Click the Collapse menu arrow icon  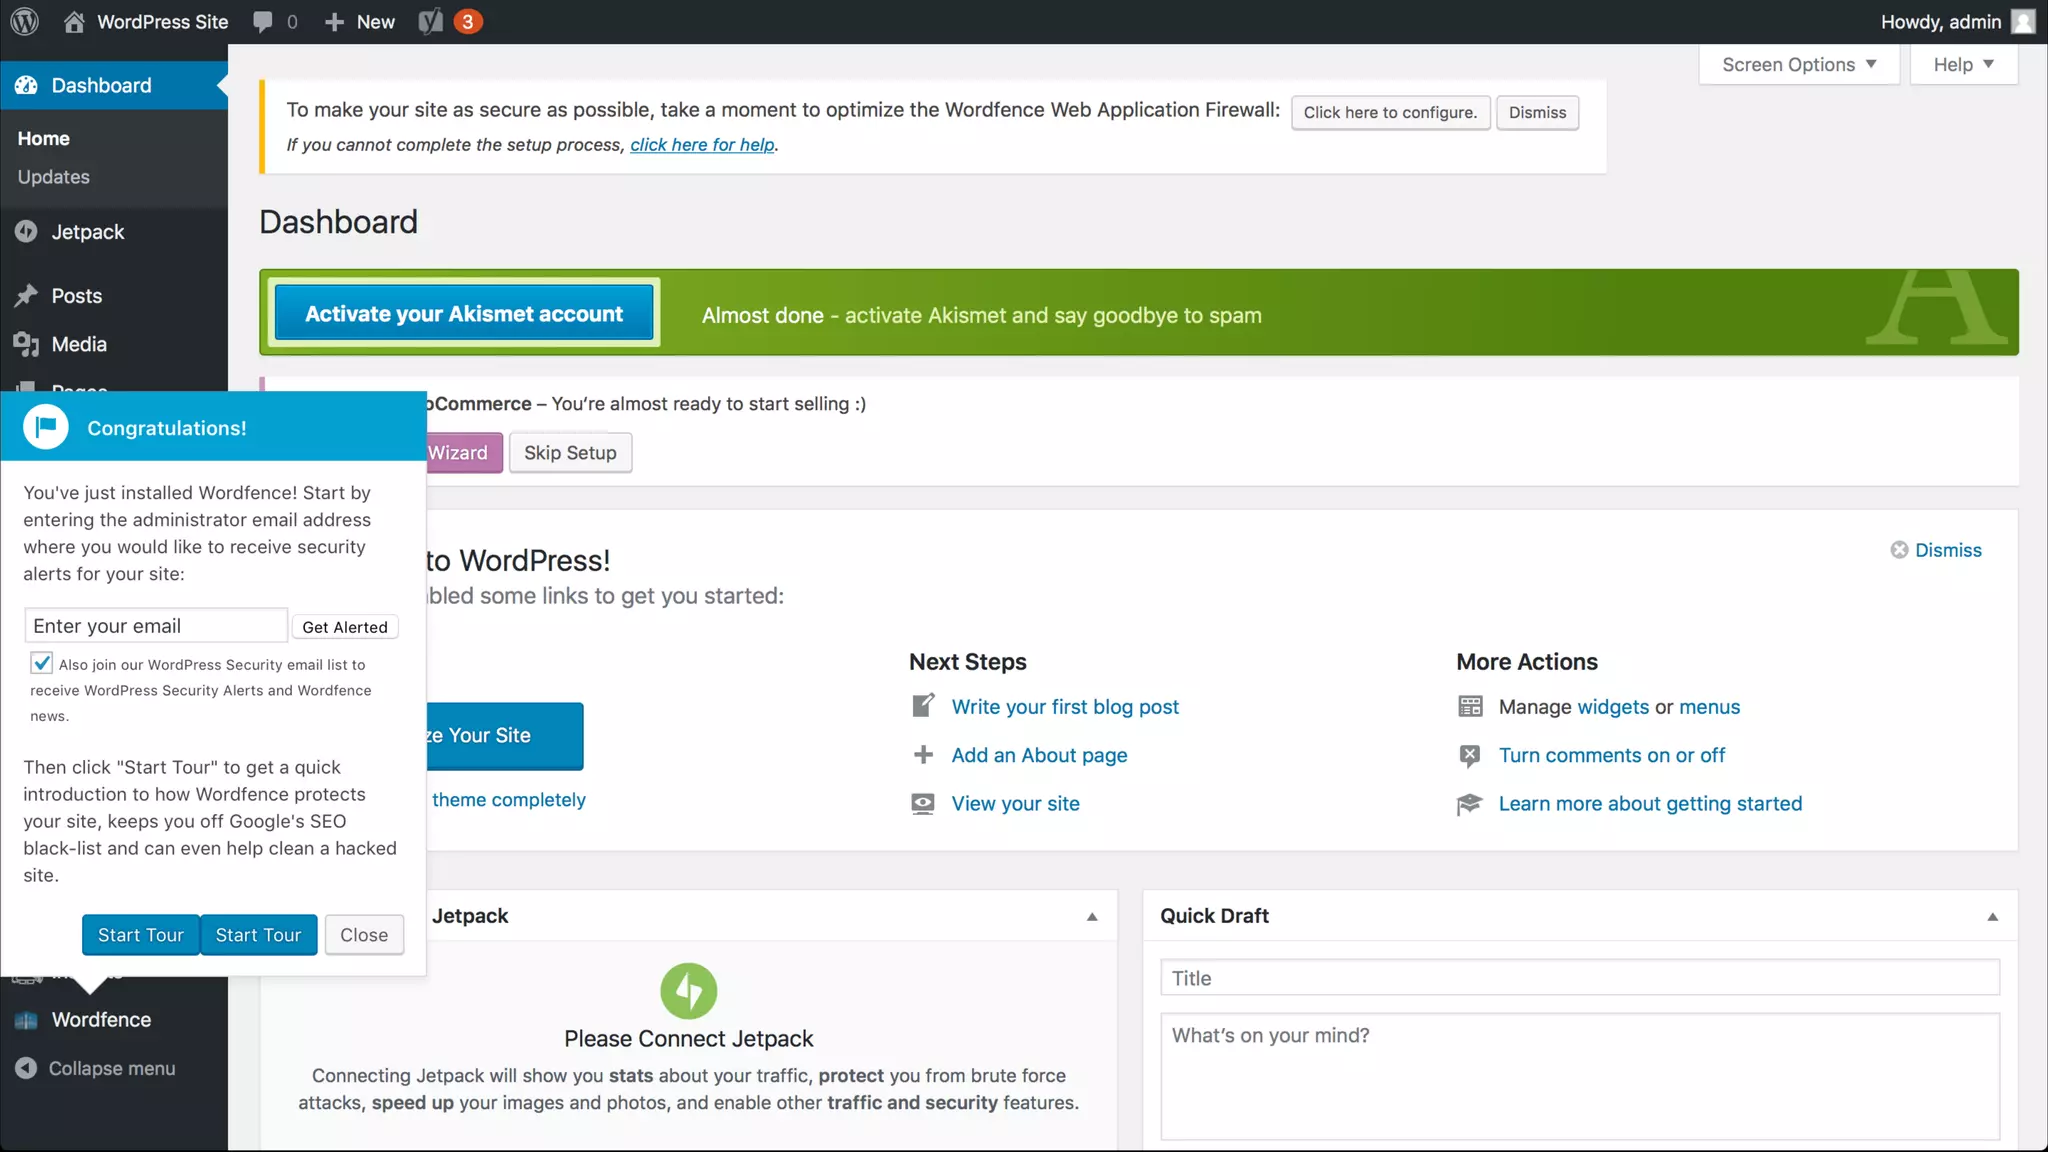tap(26, 1068)
